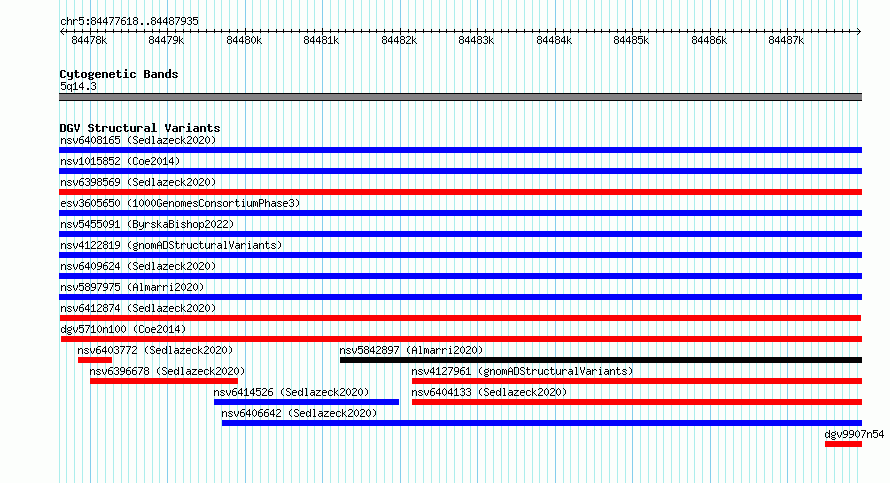
Task: Click the nsv6408165 (Sedlazeck2020) variant label
Action: click(138, 140)
